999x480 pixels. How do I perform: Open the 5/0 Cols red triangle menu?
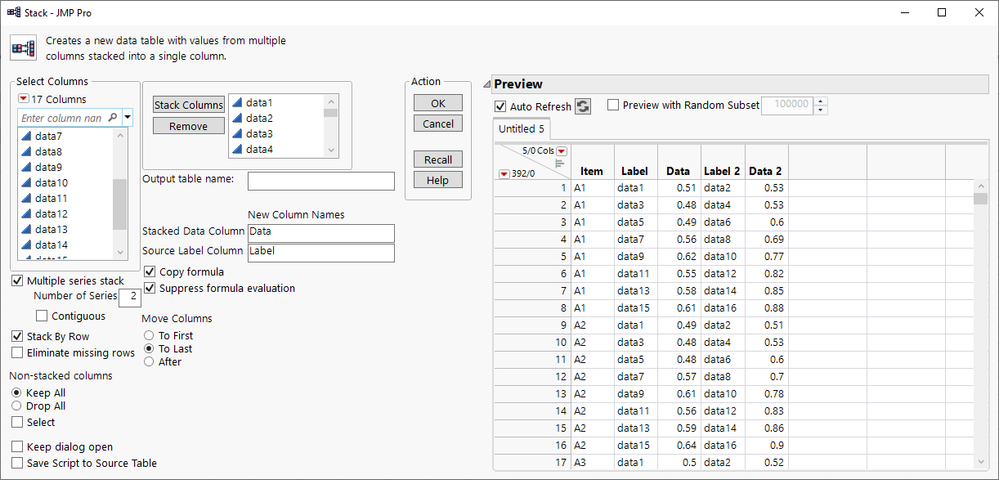pyautogui.click(x=561, y=150)
